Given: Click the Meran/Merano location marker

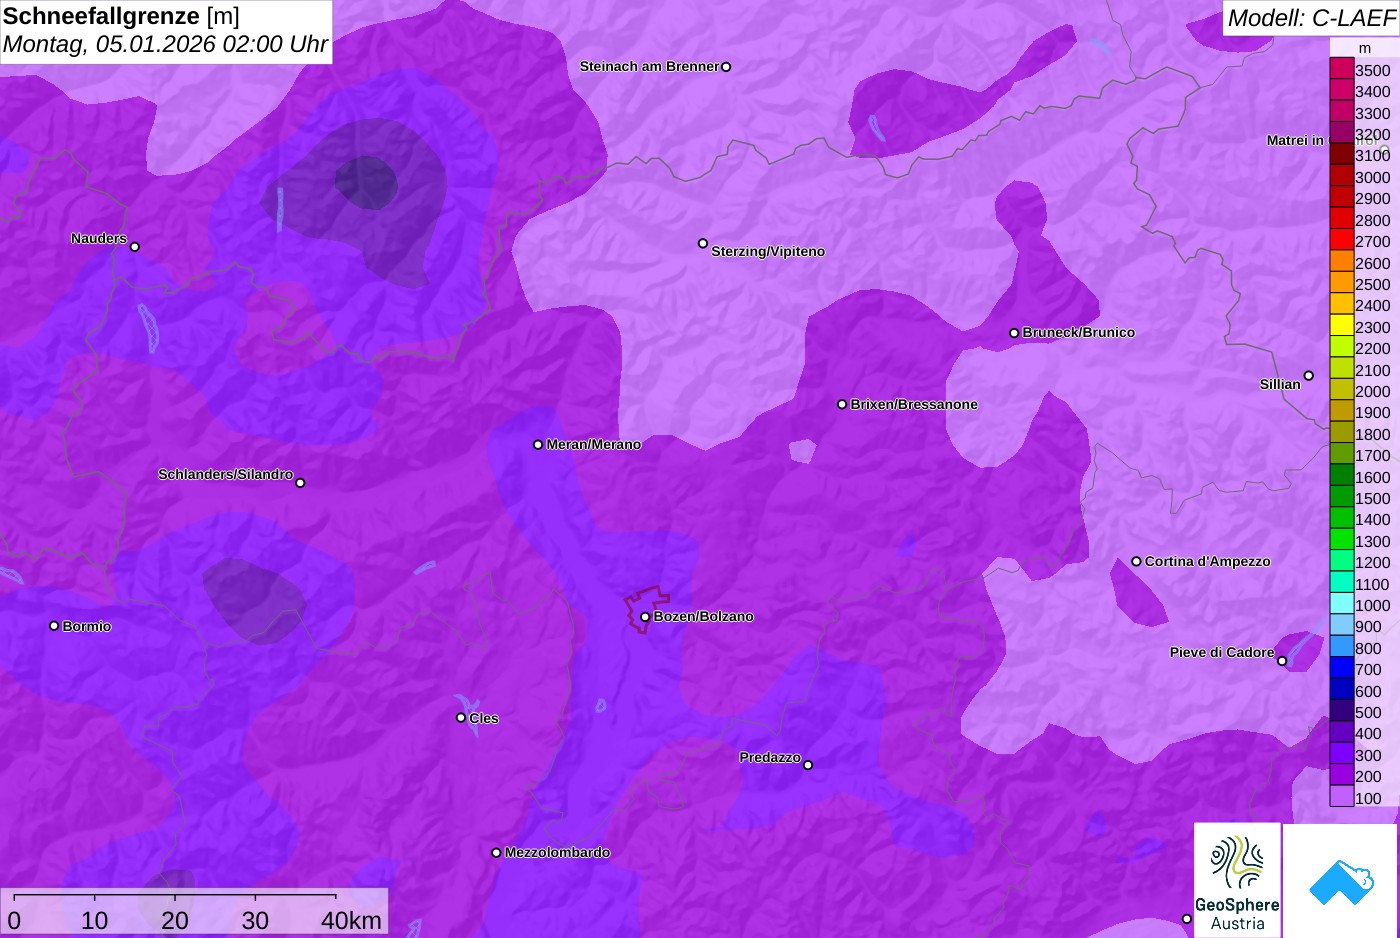Looking at the screenshot, I should click(538, 445).
